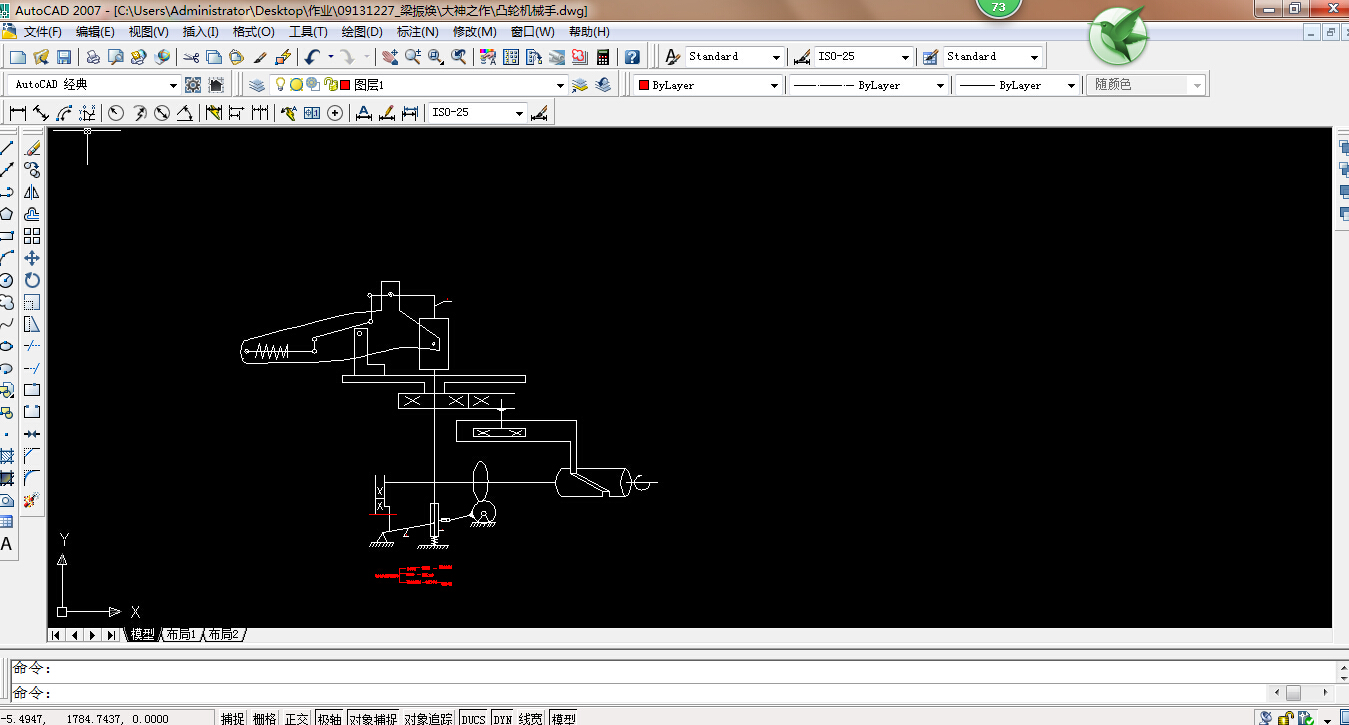
Task: Open the 绘图(D) menu
Action: [x=362, y=32]
